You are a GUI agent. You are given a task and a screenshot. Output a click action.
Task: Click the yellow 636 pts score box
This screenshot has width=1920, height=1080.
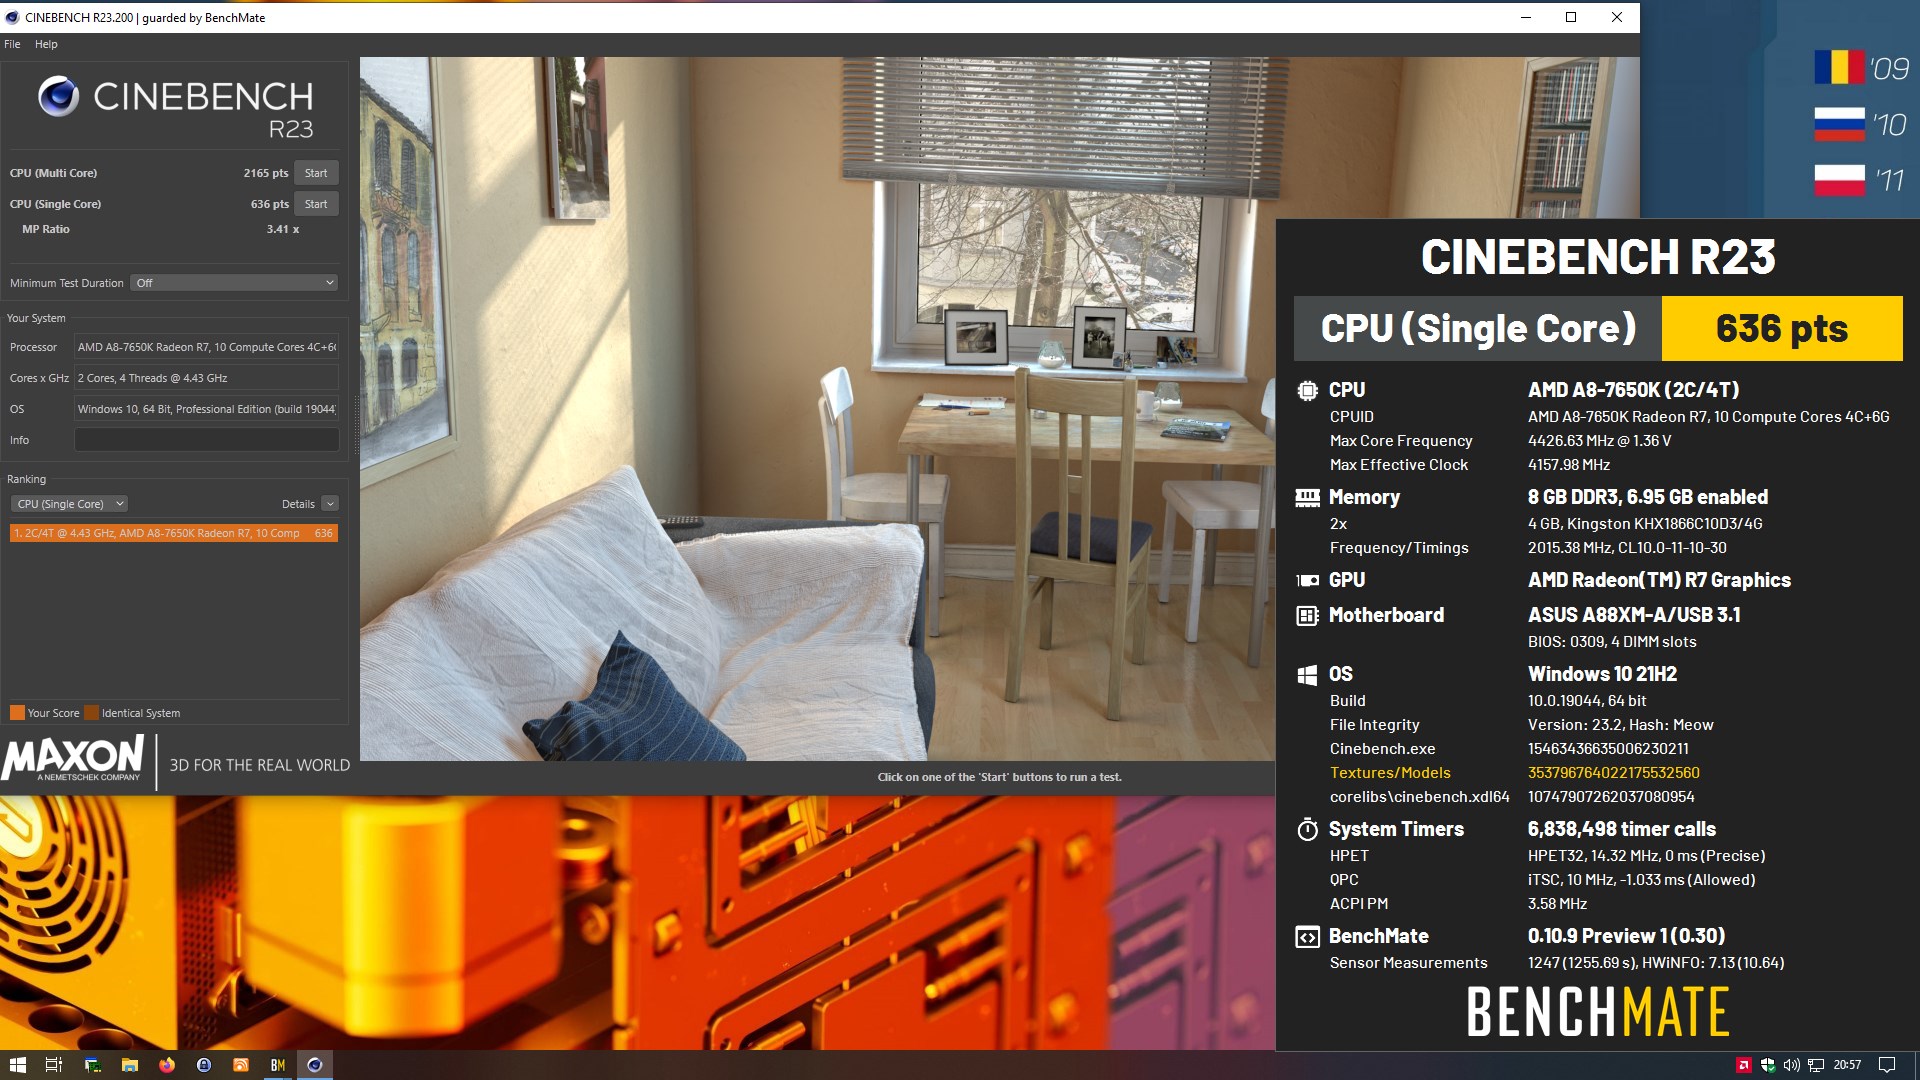click(1782, 328)
